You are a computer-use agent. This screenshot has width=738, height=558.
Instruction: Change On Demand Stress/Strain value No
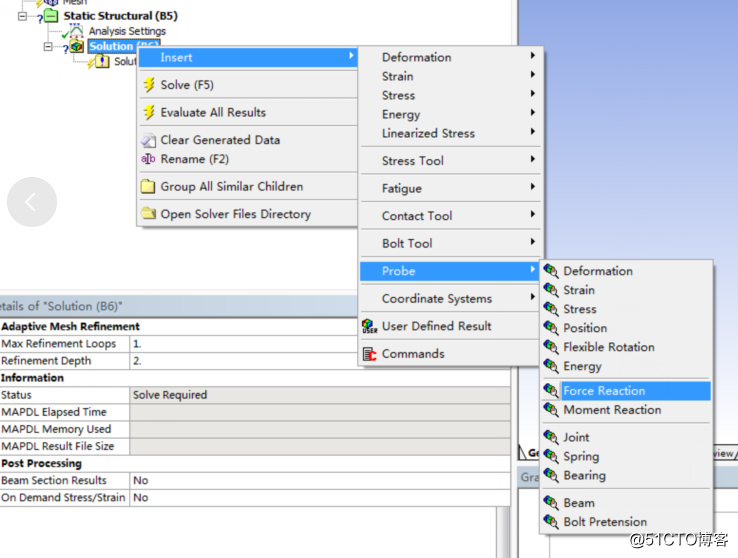pyautogui.click(x=320, y=498)
